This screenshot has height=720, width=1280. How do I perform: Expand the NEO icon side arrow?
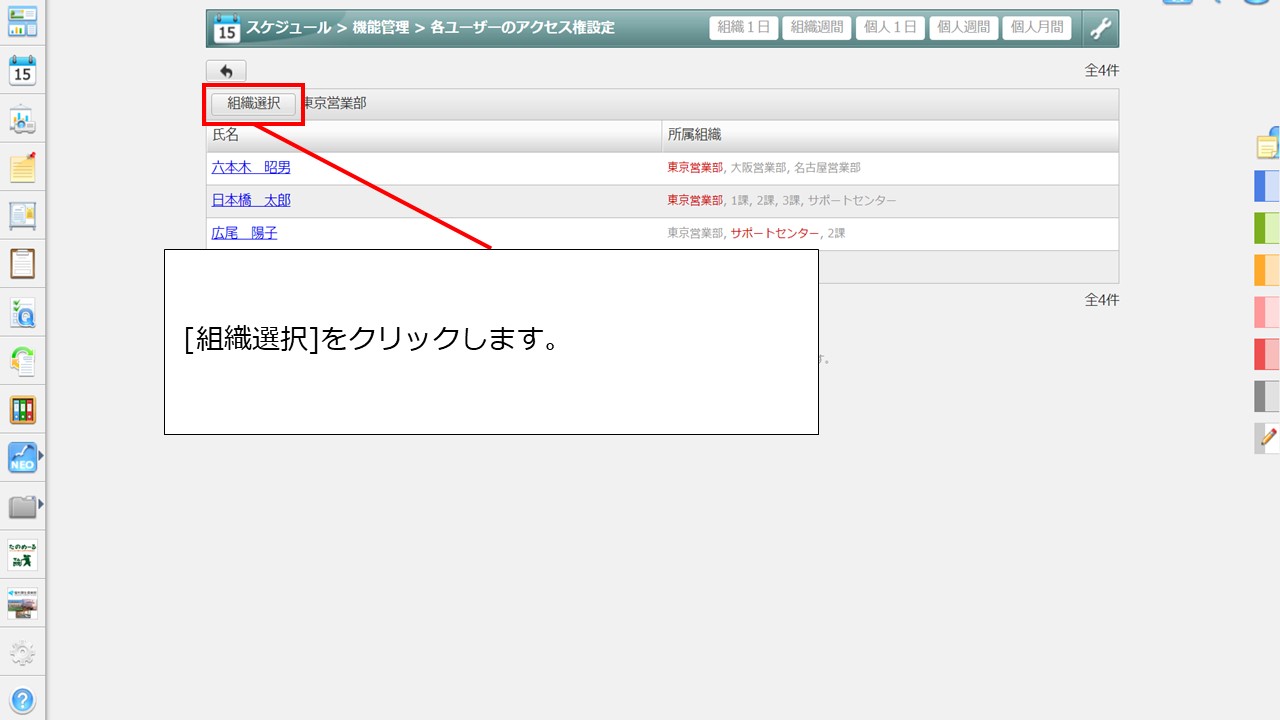[x=41, y=458]
